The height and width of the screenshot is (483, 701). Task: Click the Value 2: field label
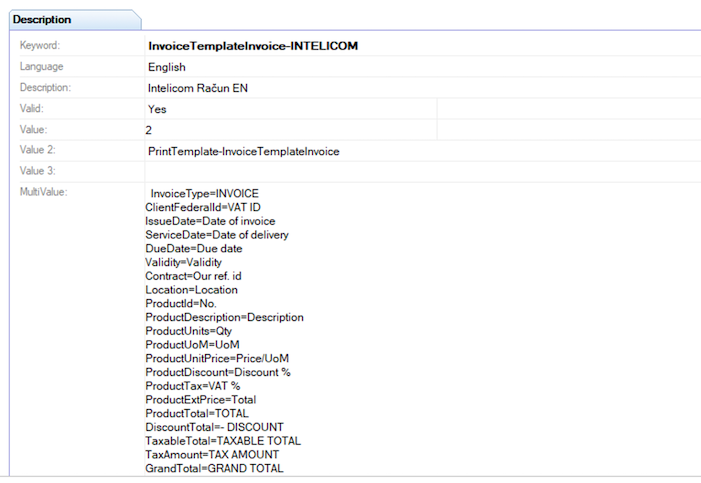point(38,149)
